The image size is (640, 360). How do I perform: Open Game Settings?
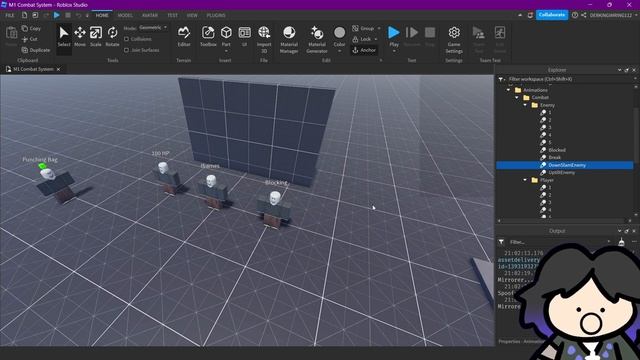click(x=454, y=40)
